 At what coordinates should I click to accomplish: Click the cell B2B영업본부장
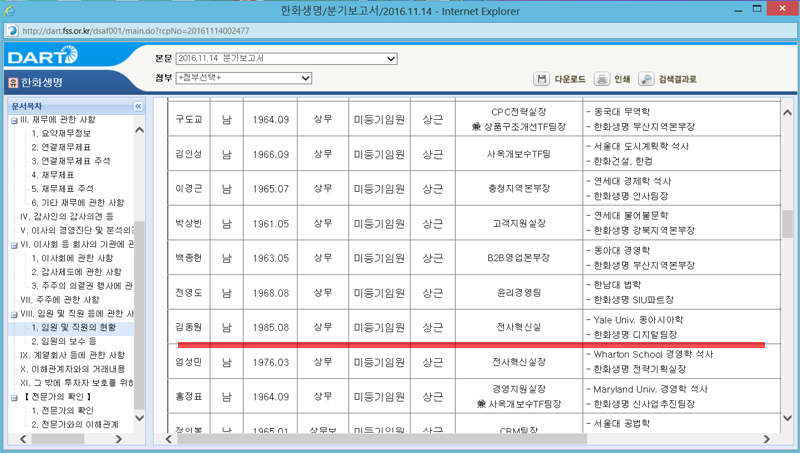click(519, 258)
